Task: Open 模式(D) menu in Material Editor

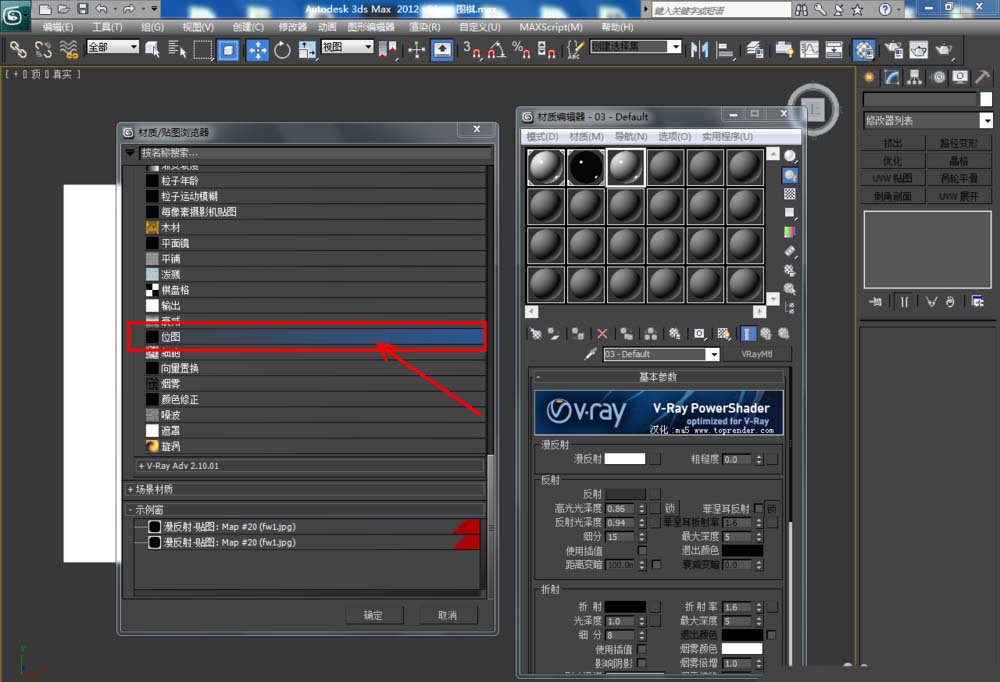Action: pyautogui.click(x=542, y=137)
